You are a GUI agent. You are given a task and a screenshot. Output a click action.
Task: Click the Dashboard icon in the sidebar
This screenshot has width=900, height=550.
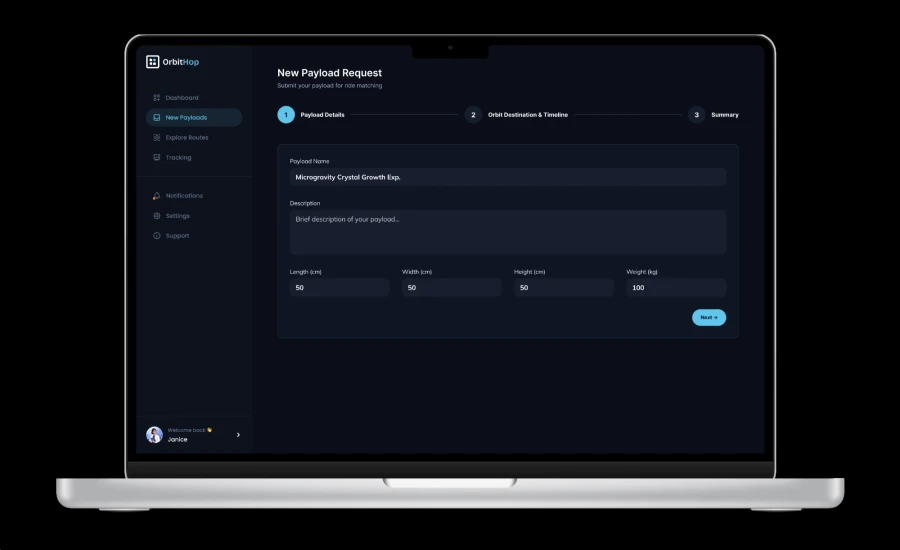tap(157, 98)
